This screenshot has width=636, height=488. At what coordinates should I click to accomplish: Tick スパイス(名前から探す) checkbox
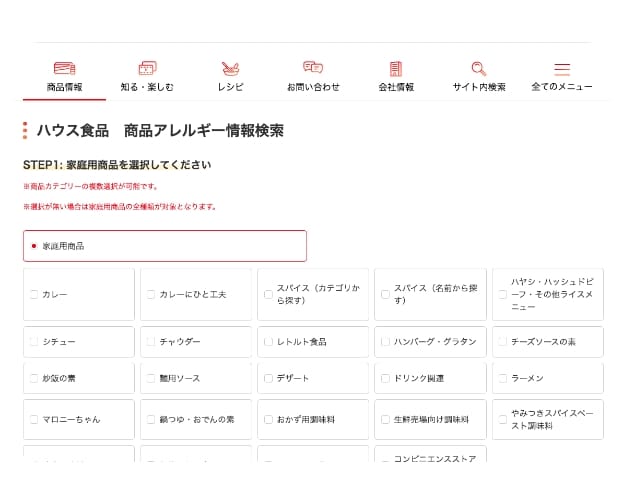385,294
